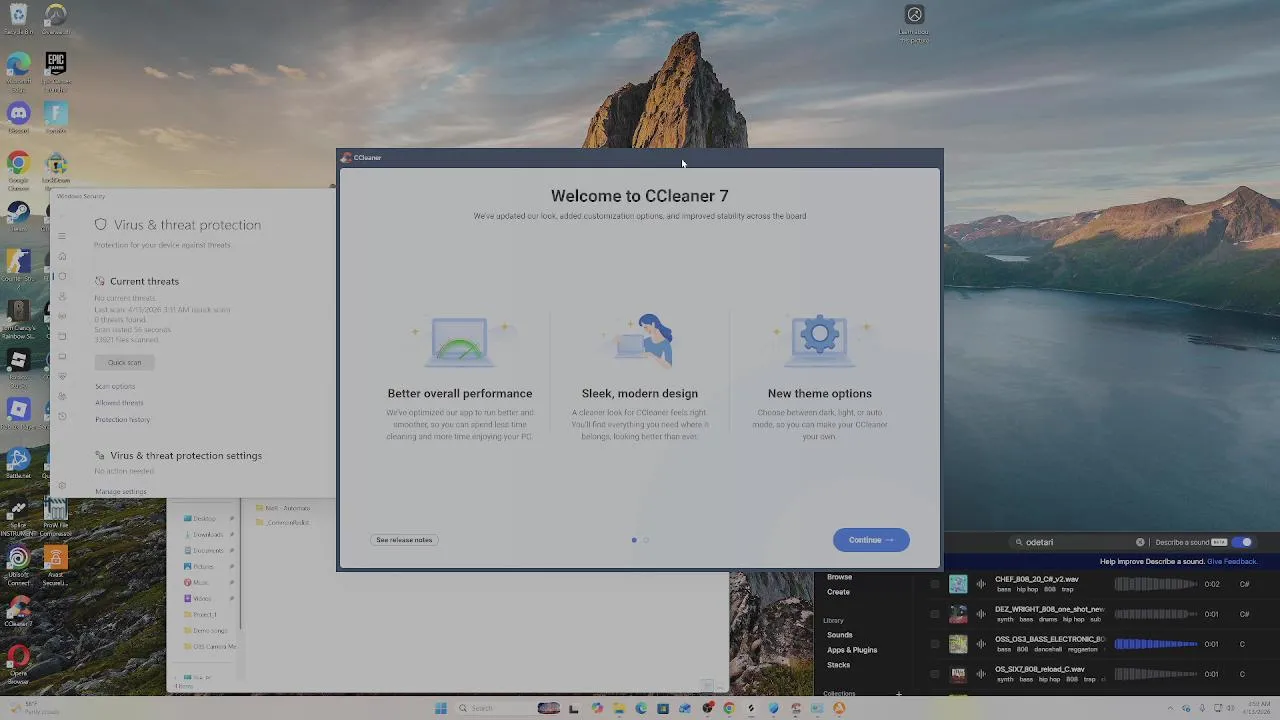1280x720 pixels.
Task: Select the Discord desktop icon
Action: pyautogui.click(x=18, y=118)
